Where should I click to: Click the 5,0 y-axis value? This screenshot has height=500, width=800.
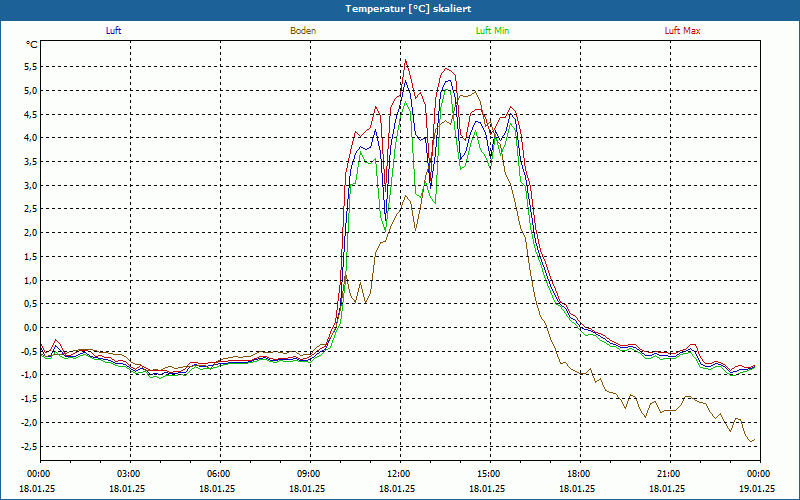[30, 90]
